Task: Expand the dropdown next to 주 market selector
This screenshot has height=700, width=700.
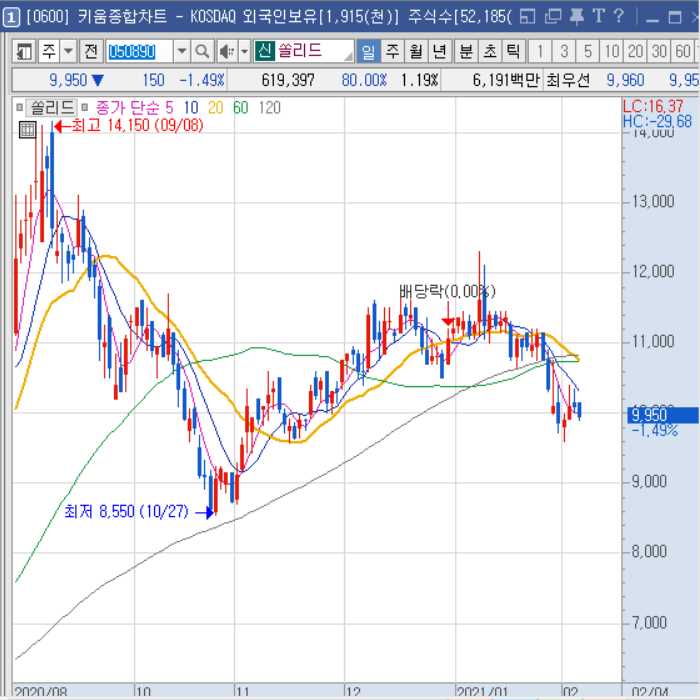Action: [x=68, y=52]
